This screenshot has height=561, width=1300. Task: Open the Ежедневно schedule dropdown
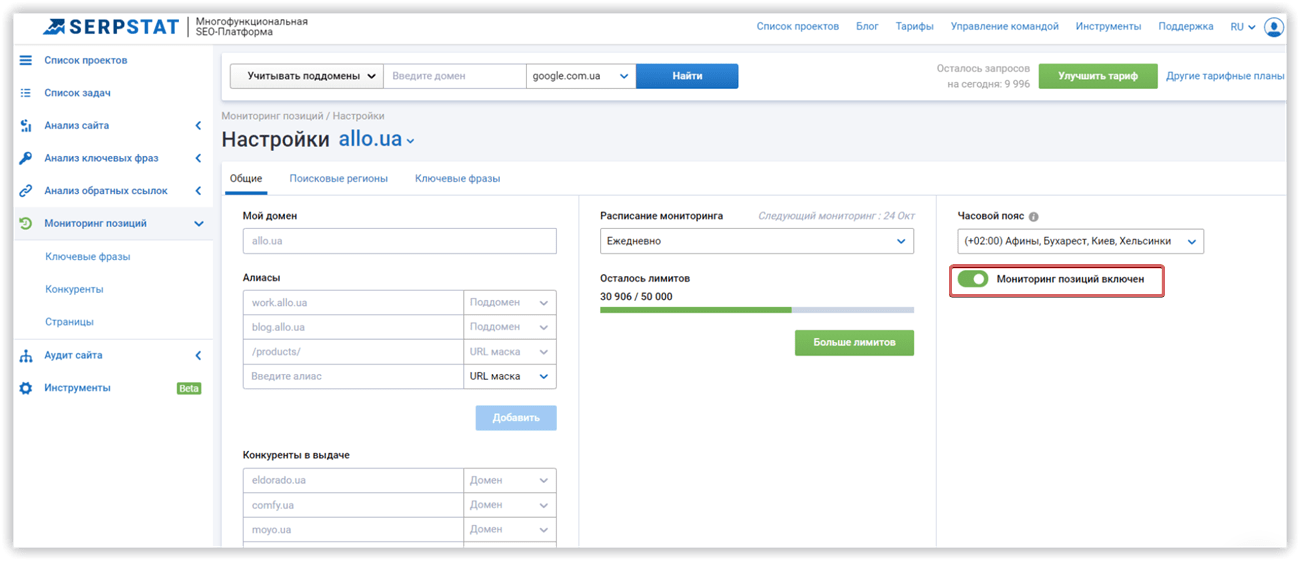757,241
